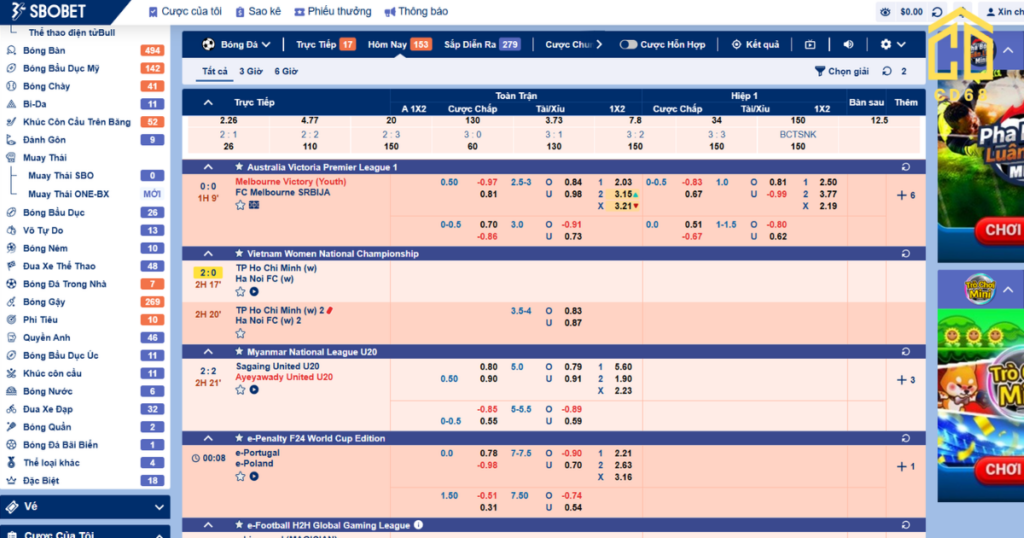Collapse Trò Chơi Mini panel
This screenshot has width=1024, height=538.
(1008, 289)
